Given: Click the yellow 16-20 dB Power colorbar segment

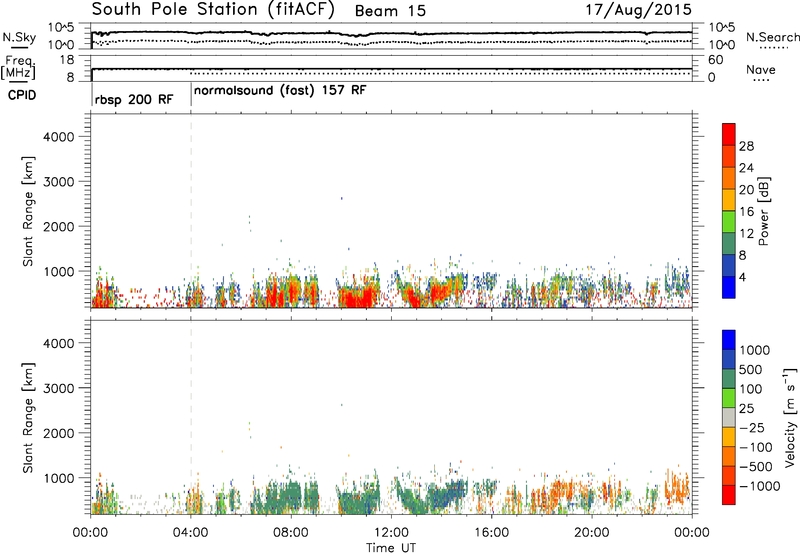Looking at the screenshot, I should click(x=729, y=200).
